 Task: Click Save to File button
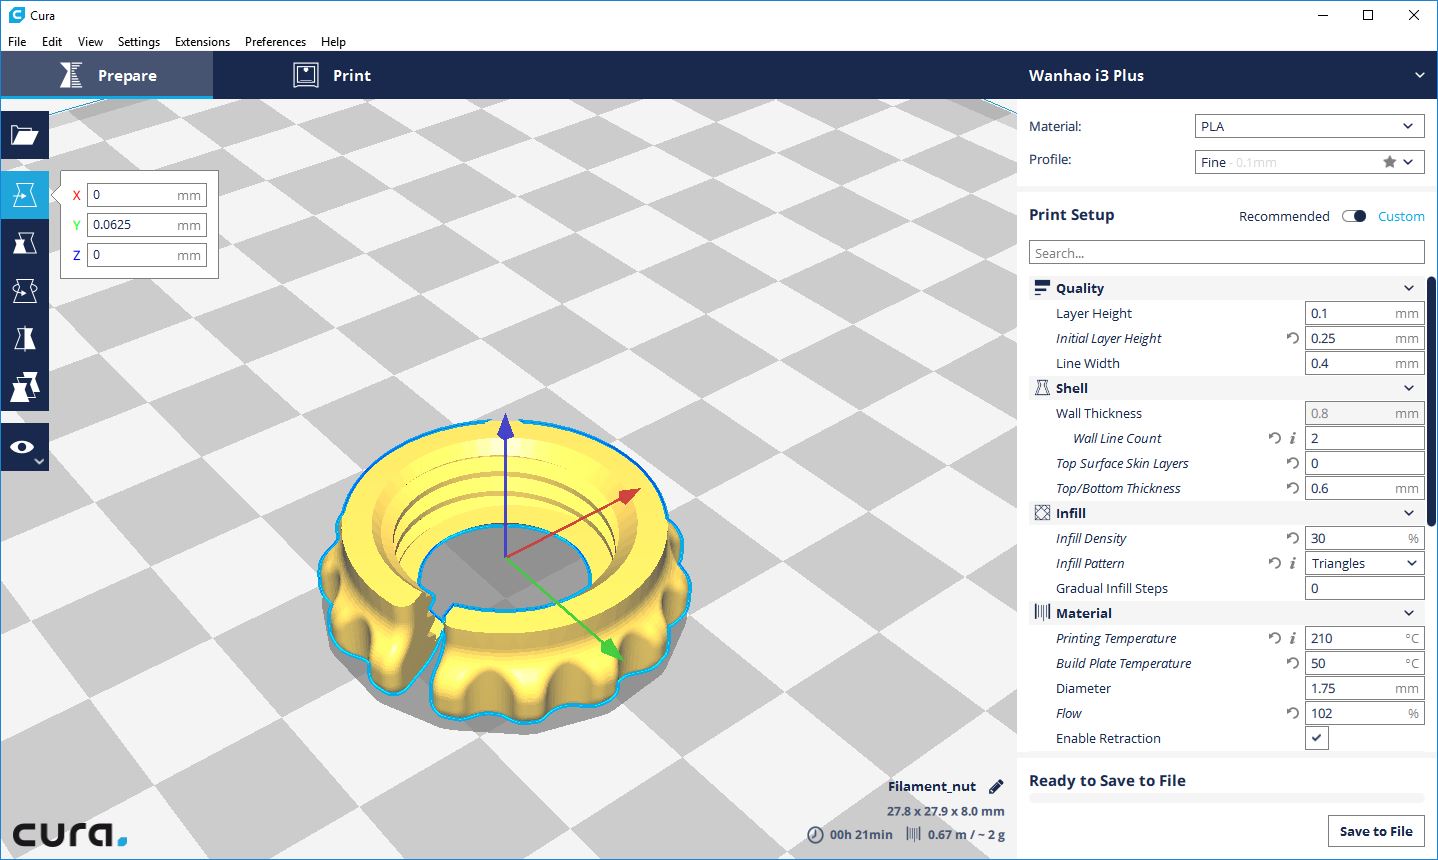(1376, 831)
